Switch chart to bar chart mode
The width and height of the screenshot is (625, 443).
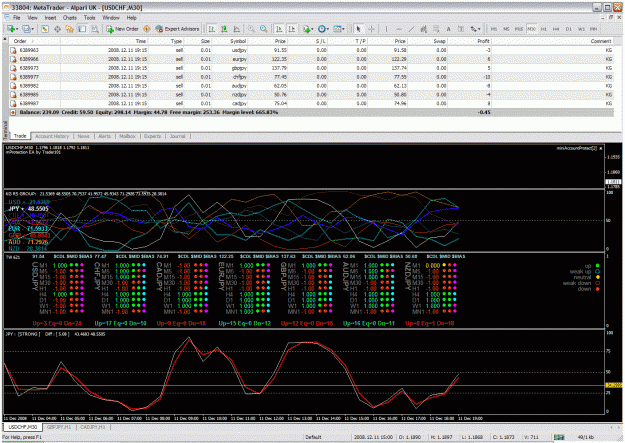coord(212,29)
